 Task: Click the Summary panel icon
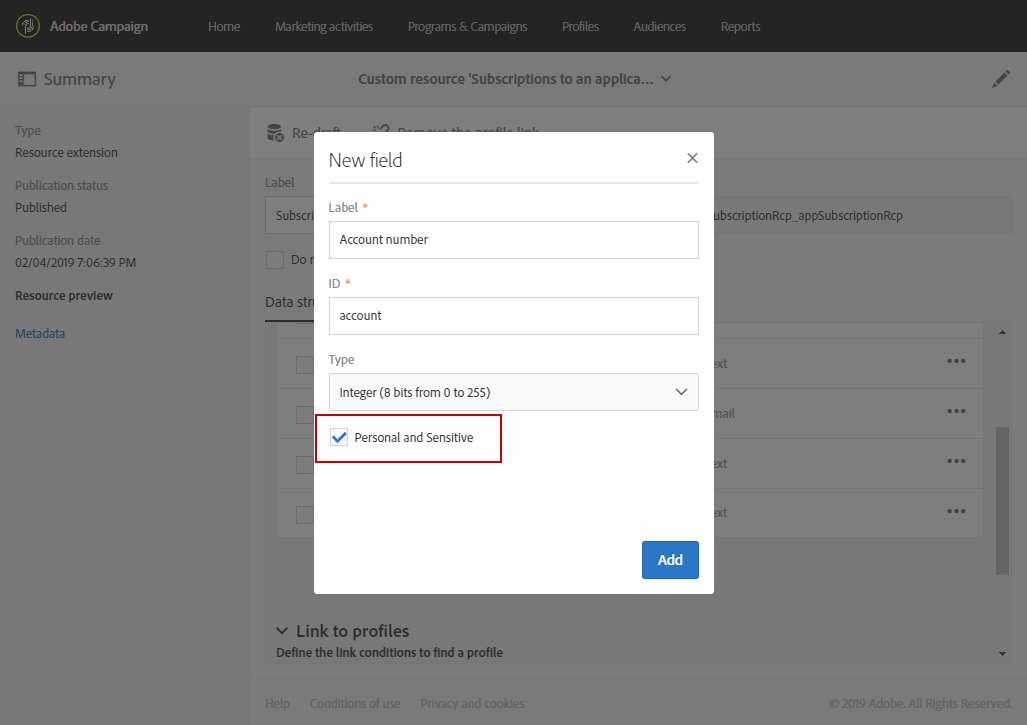tap(27, 79)
